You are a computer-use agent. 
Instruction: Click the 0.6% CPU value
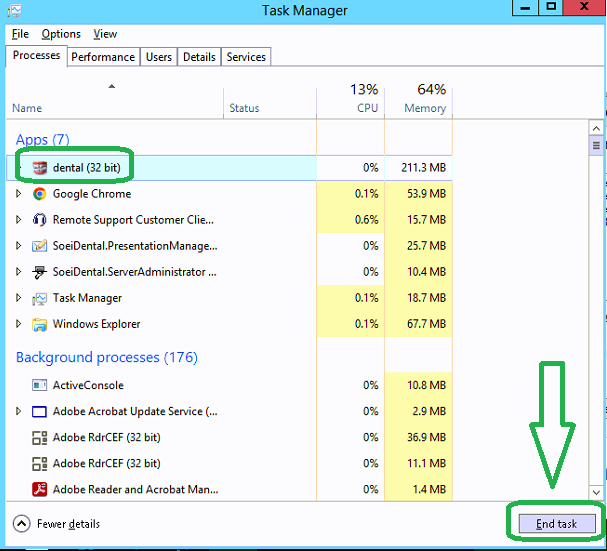(367, 220)
